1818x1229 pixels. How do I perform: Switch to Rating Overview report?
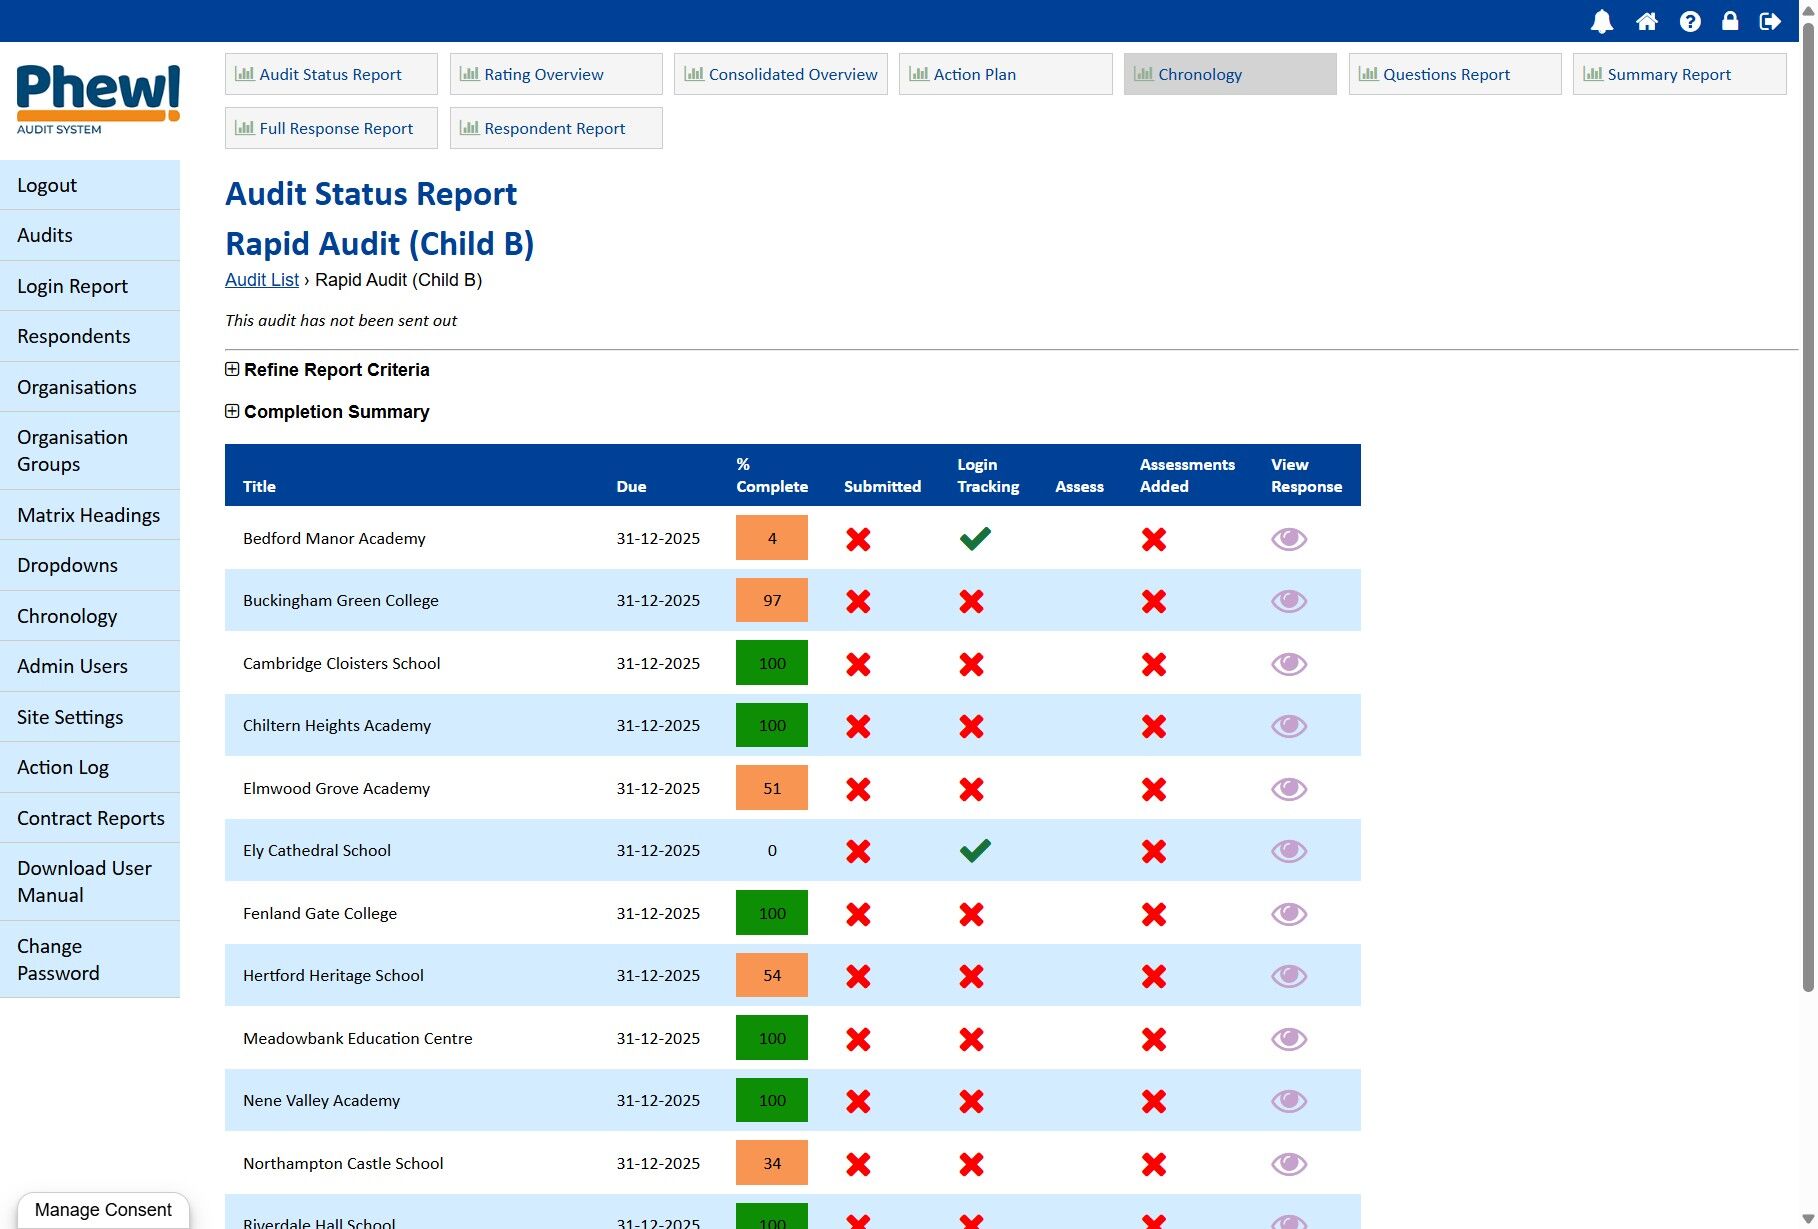point(555,74)
